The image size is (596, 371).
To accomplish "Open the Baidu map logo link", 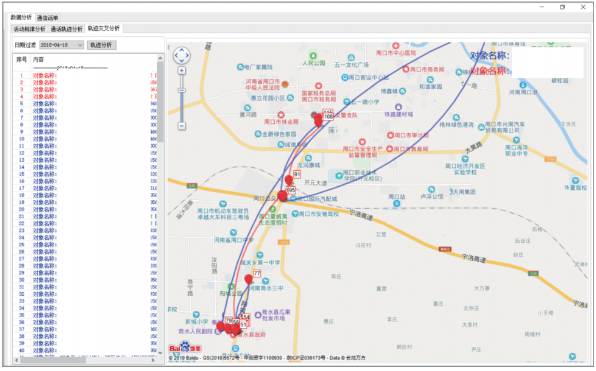I will click(x=185, y=348).
